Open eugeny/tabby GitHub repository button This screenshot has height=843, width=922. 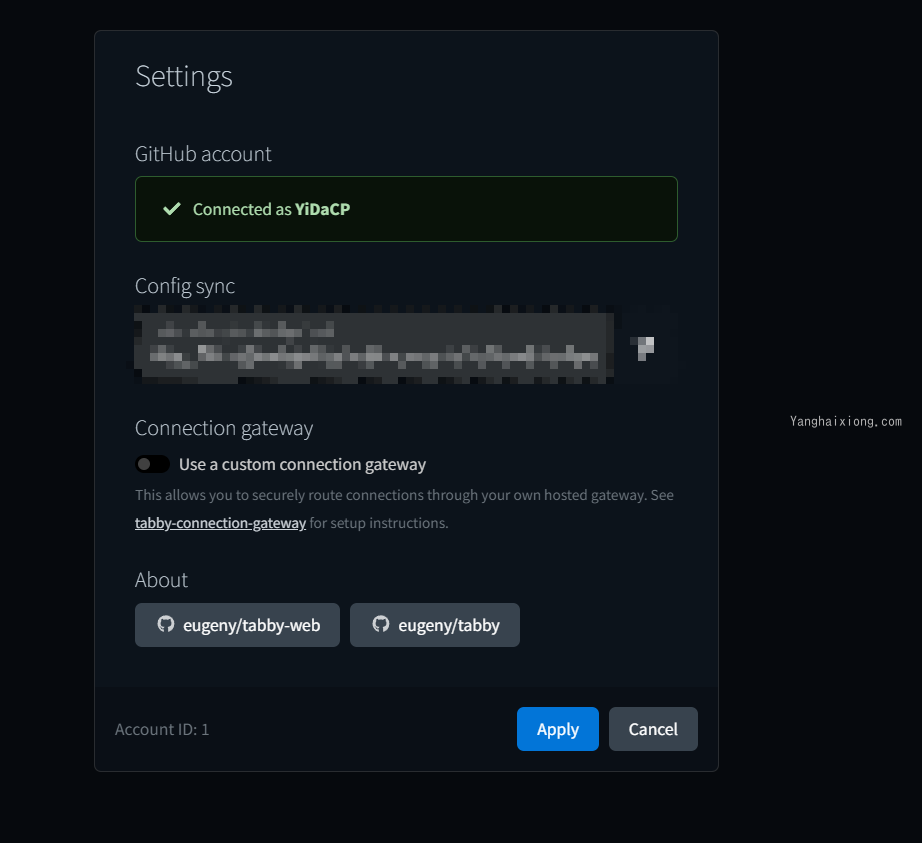pyautogui.click(x=435, y=625)
